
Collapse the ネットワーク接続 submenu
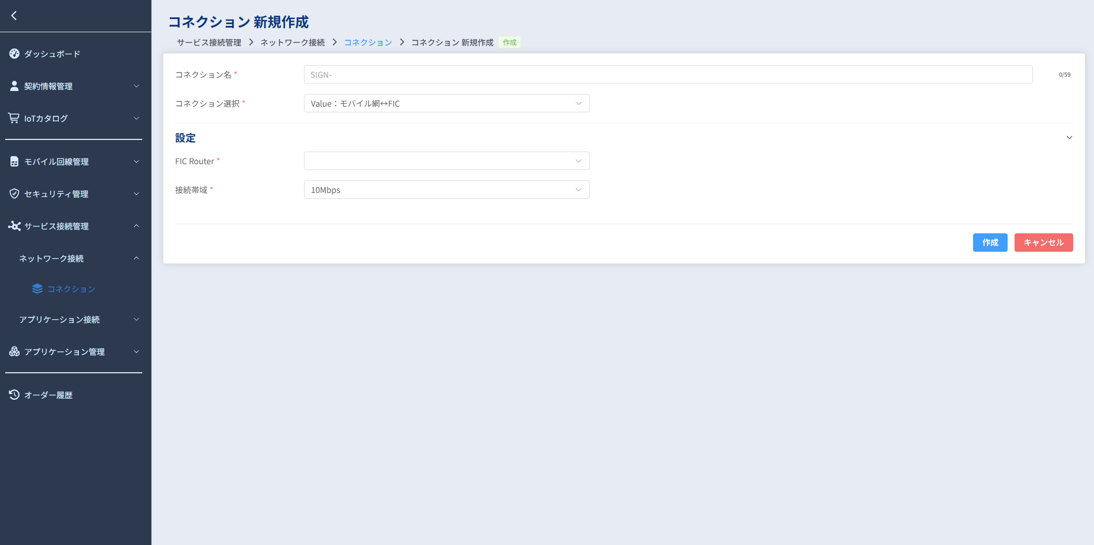tap(136, 259)
